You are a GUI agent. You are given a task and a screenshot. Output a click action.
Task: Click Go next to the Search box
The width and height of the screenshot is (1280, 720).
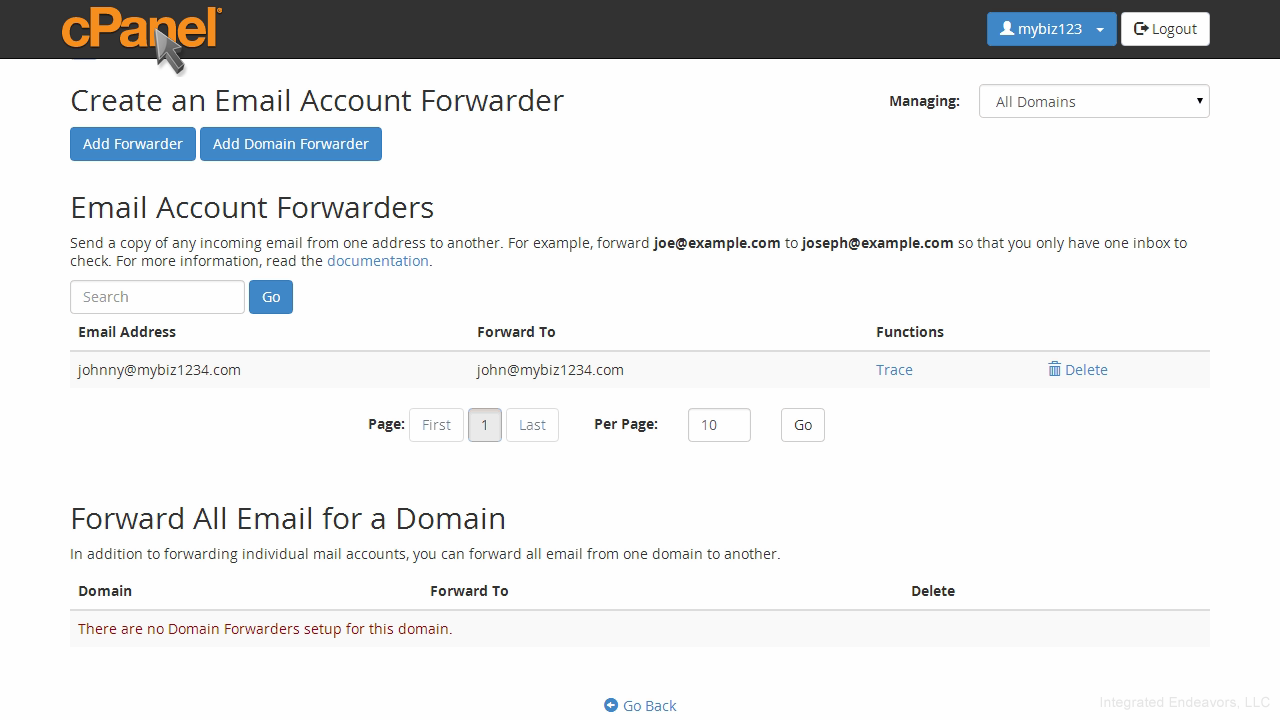pos(271,297)
